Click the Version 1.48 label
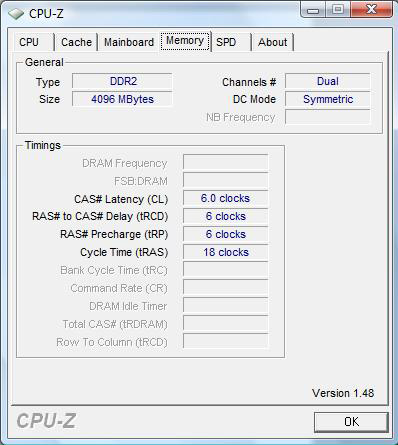Viewport: 398px width, 445px height. [343, 393]
